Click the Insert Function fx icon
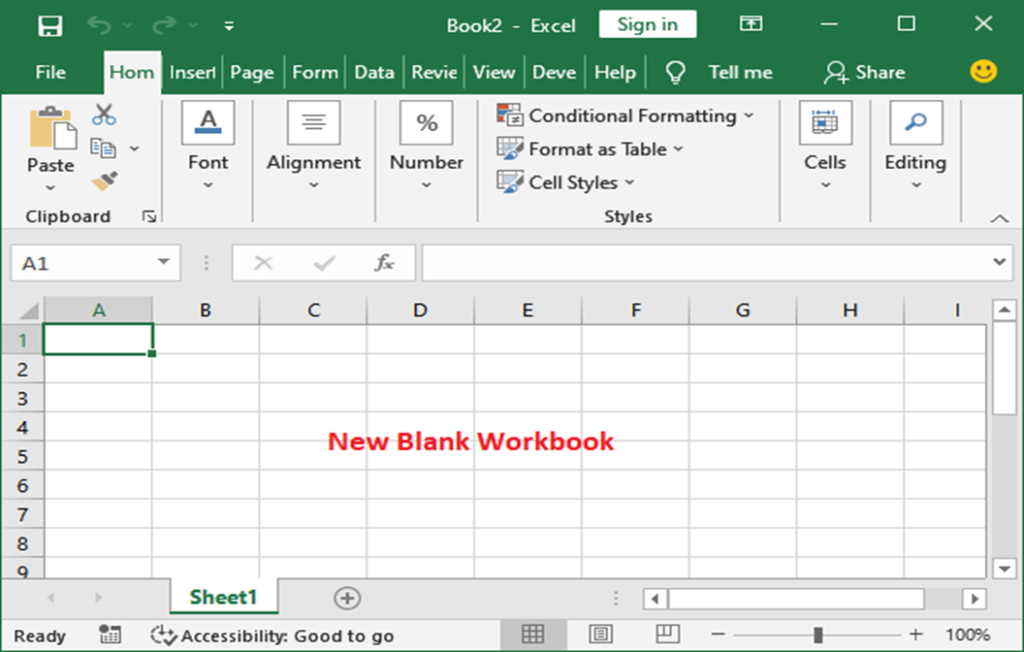The height and width of the screenshot is (652, 1024). point(384,263)
